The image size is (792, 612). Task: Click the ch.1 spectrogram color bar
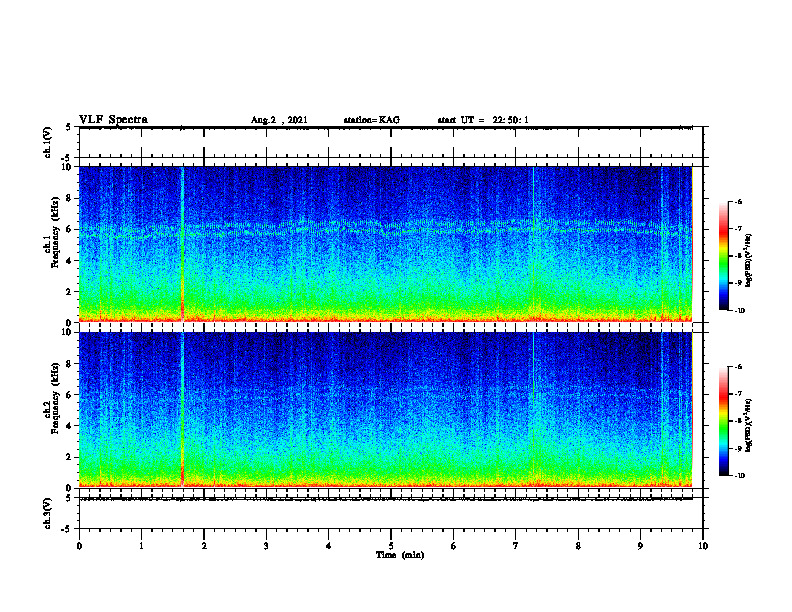723,256
